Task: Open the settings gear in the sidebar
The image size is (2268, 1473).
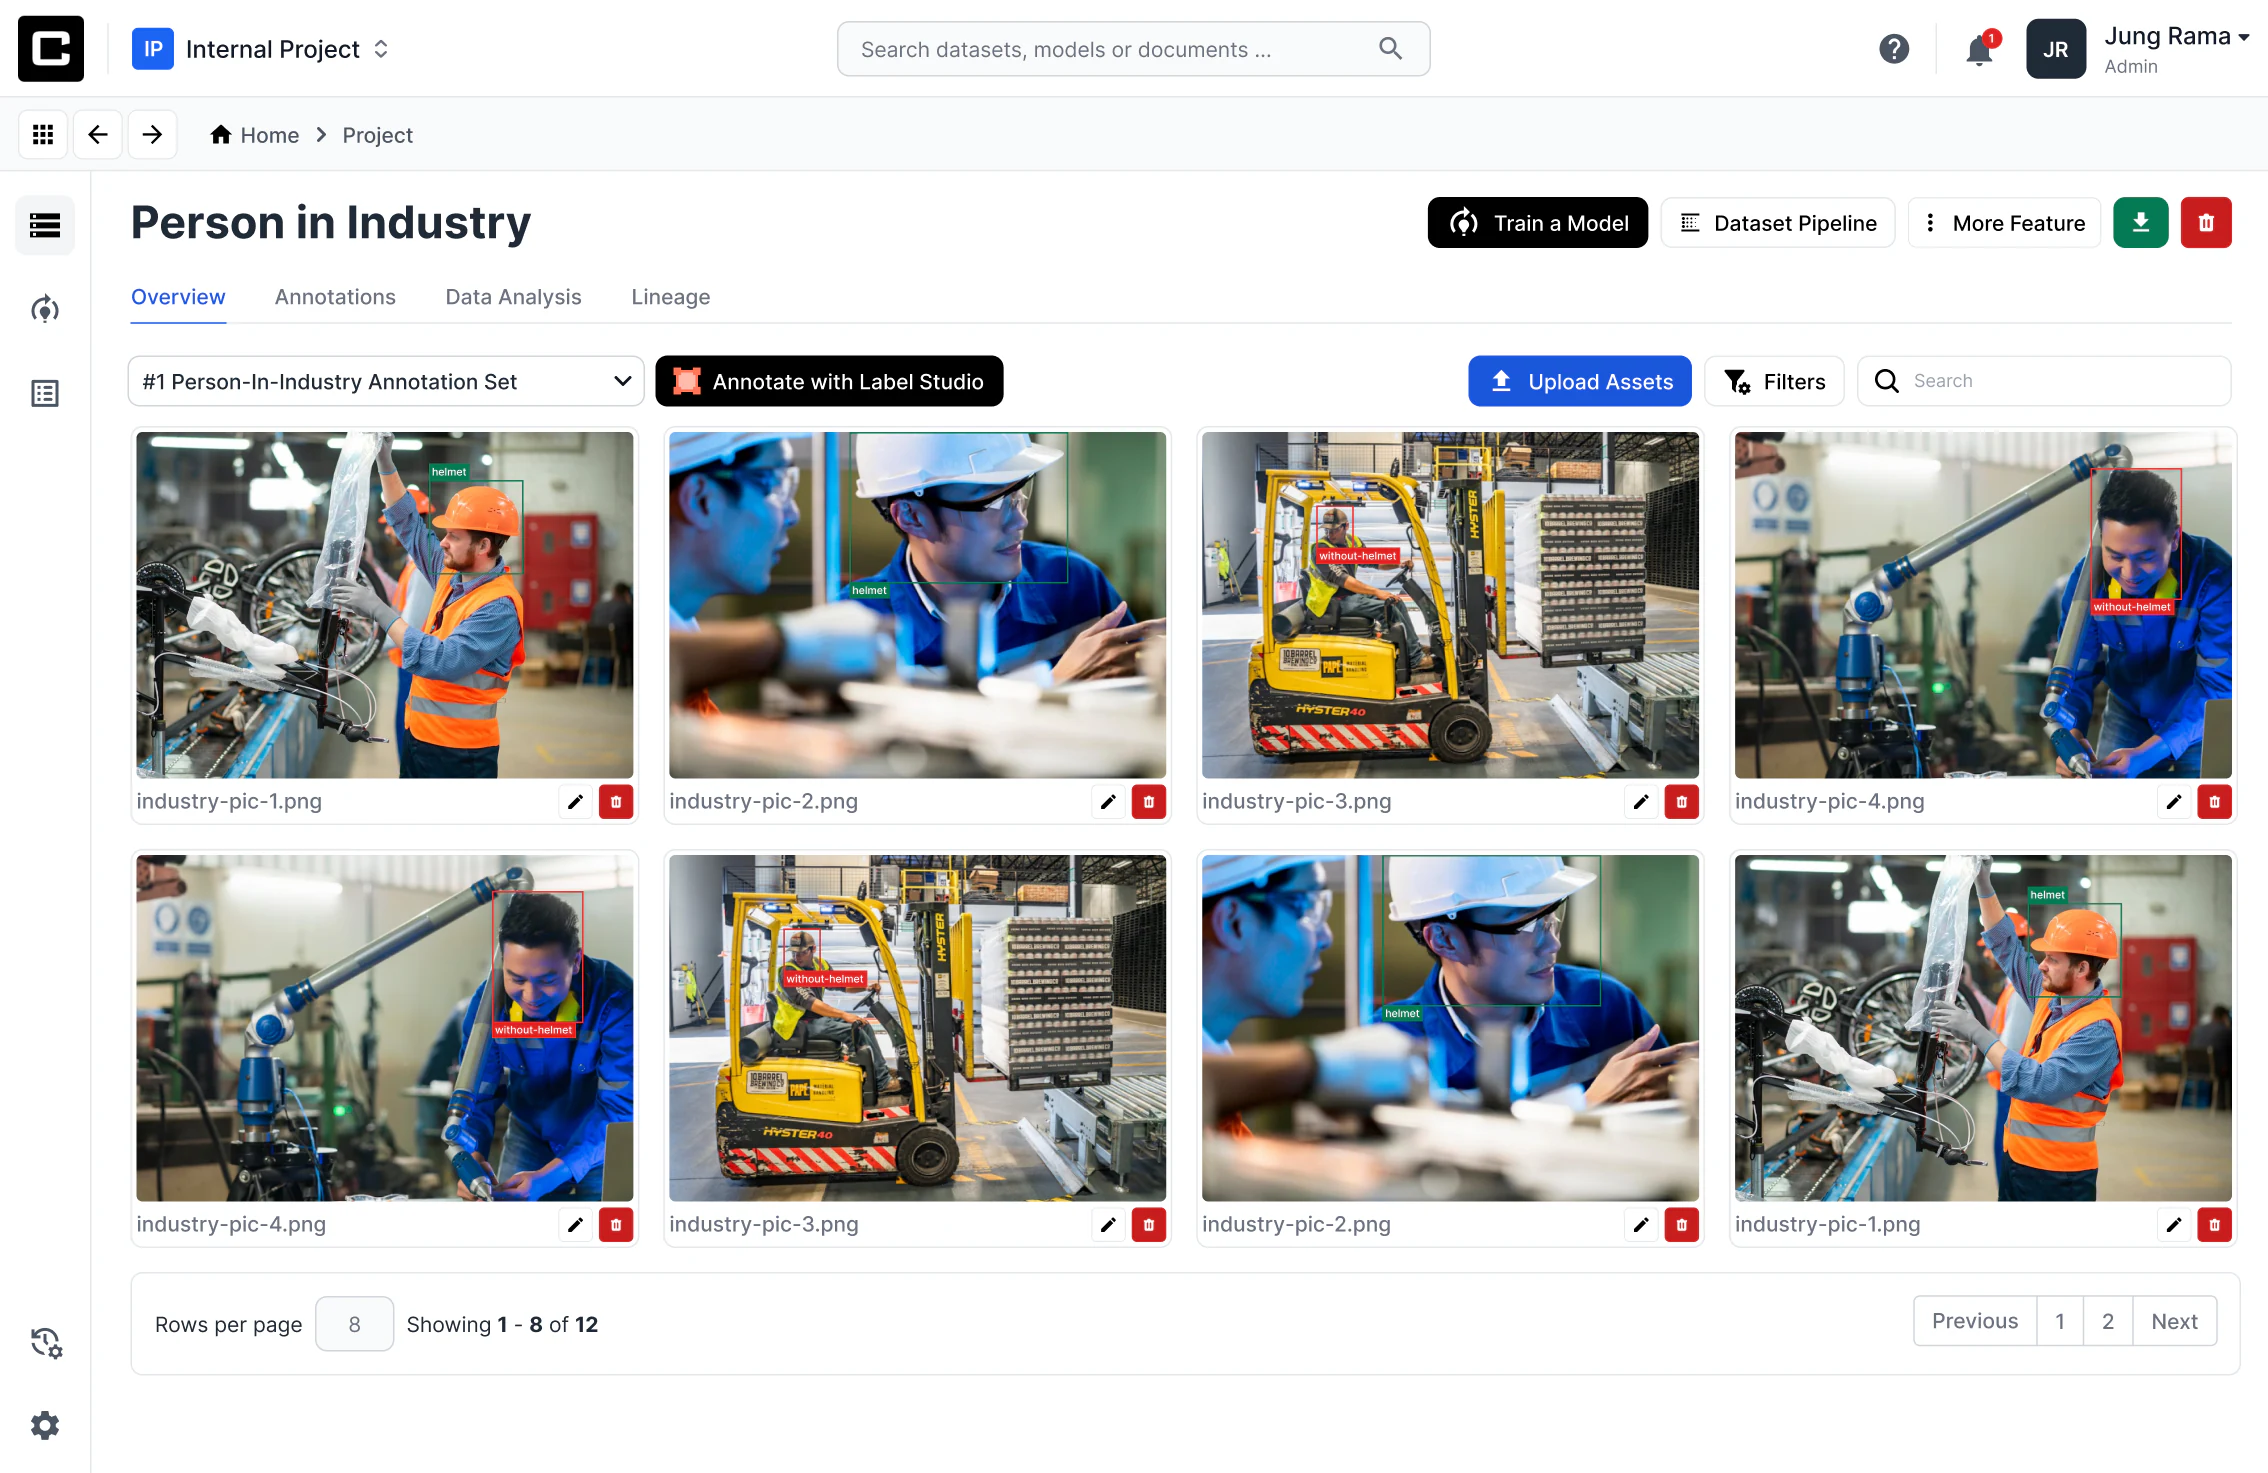Action: pyautogui.click(x=45, y=1425)
